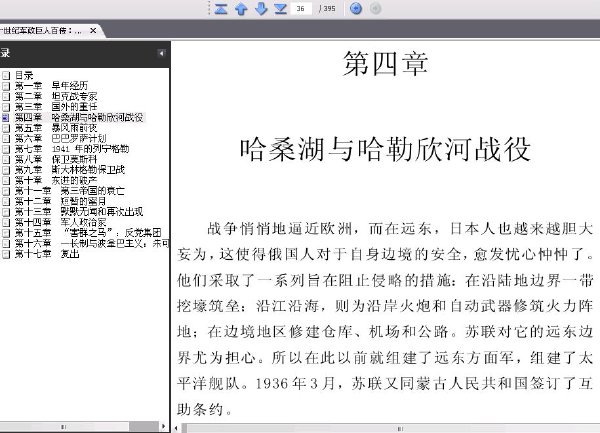Click the bookmark icon beside 目录

point(5,75)
